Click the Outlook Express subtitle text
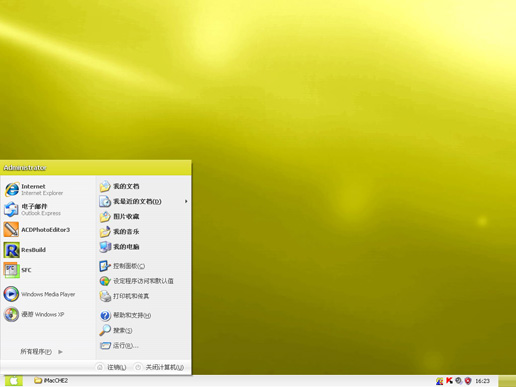Image resolution: width=516 pixels, height=387 pixels. tap(41, 213)
